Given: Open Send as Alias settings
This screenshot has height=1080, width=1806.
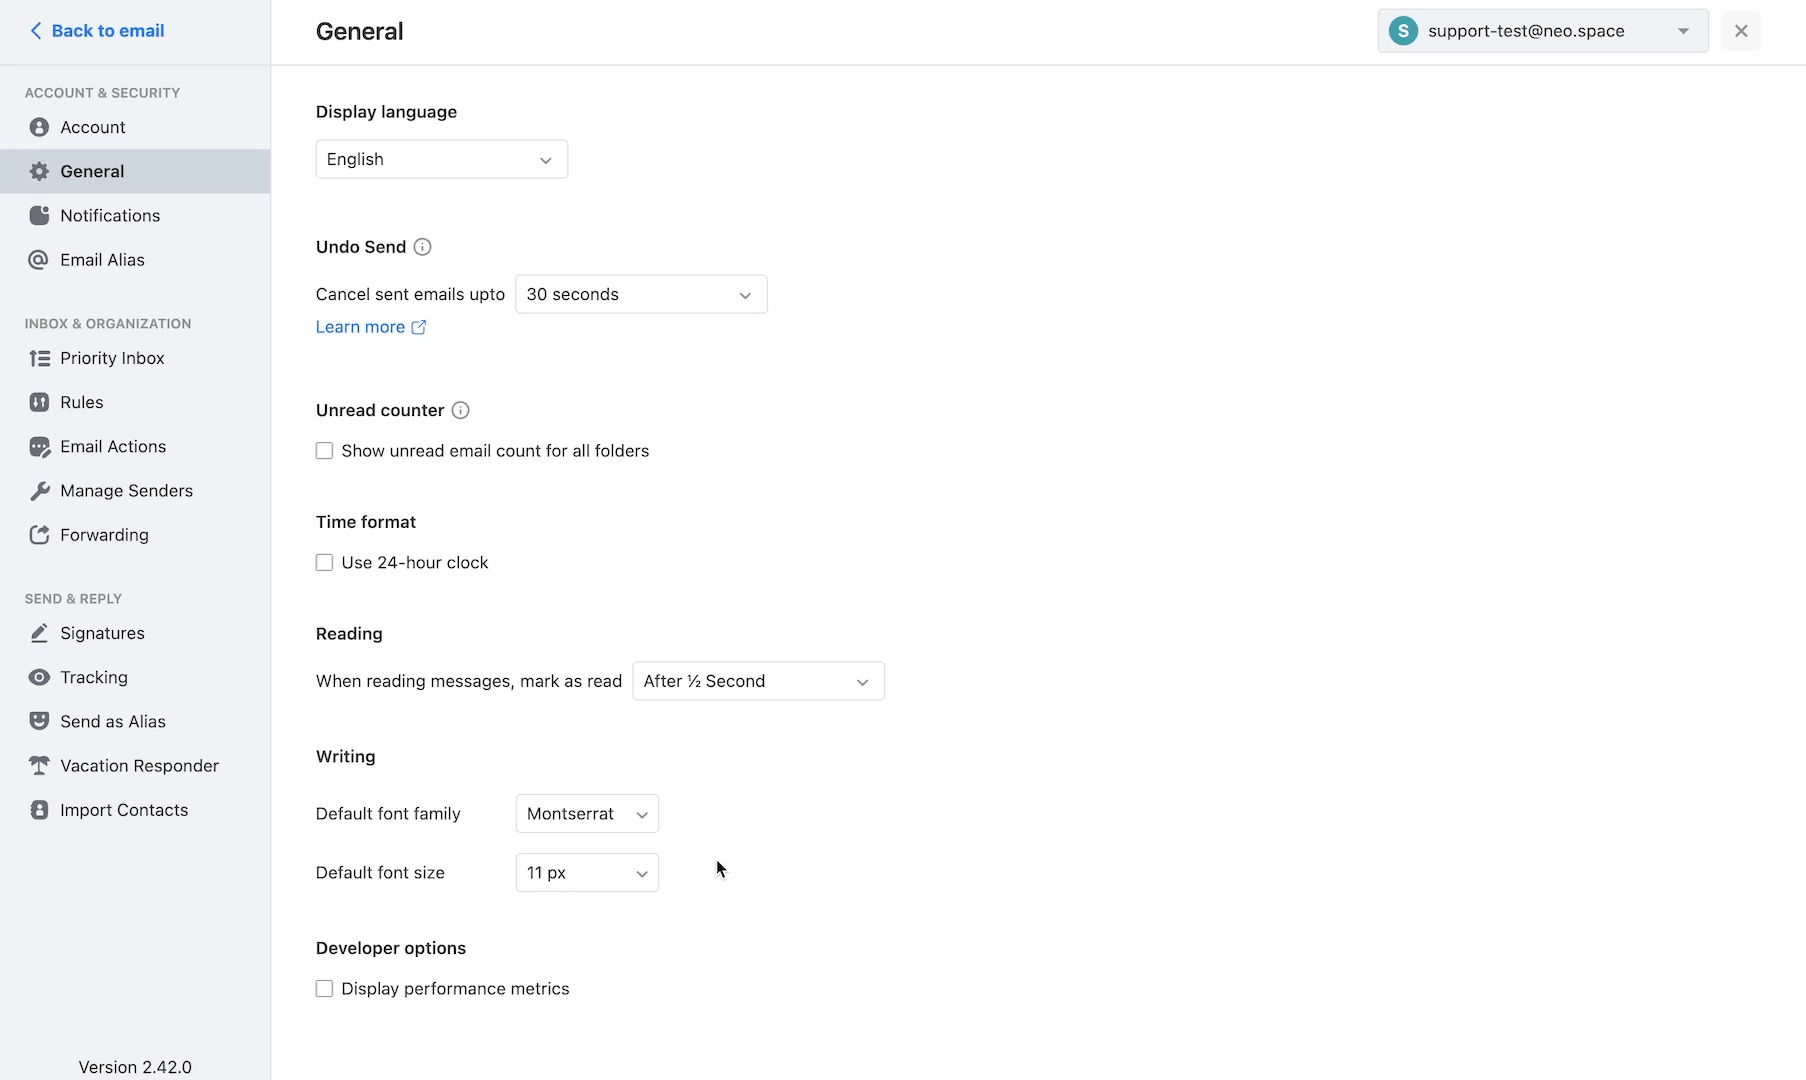Looking at the screenshot, I should pyautogui.click(x=135, y=721).
